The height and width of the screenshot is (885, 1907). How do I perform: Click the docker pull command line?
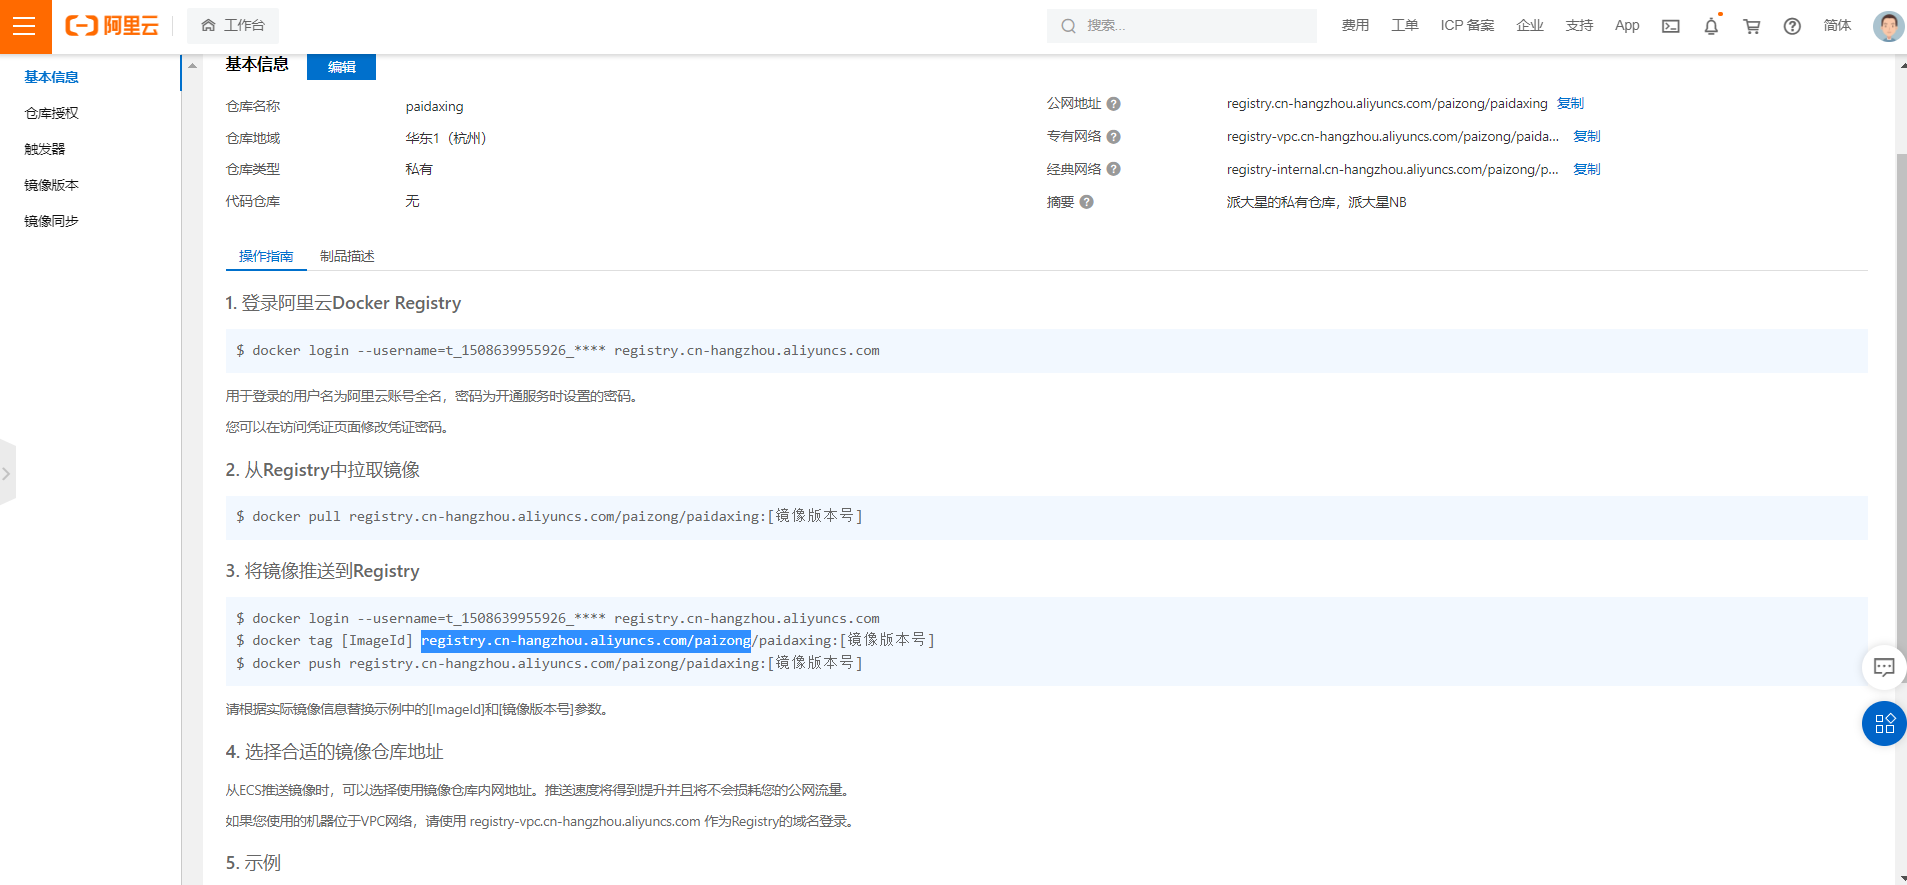549,517
